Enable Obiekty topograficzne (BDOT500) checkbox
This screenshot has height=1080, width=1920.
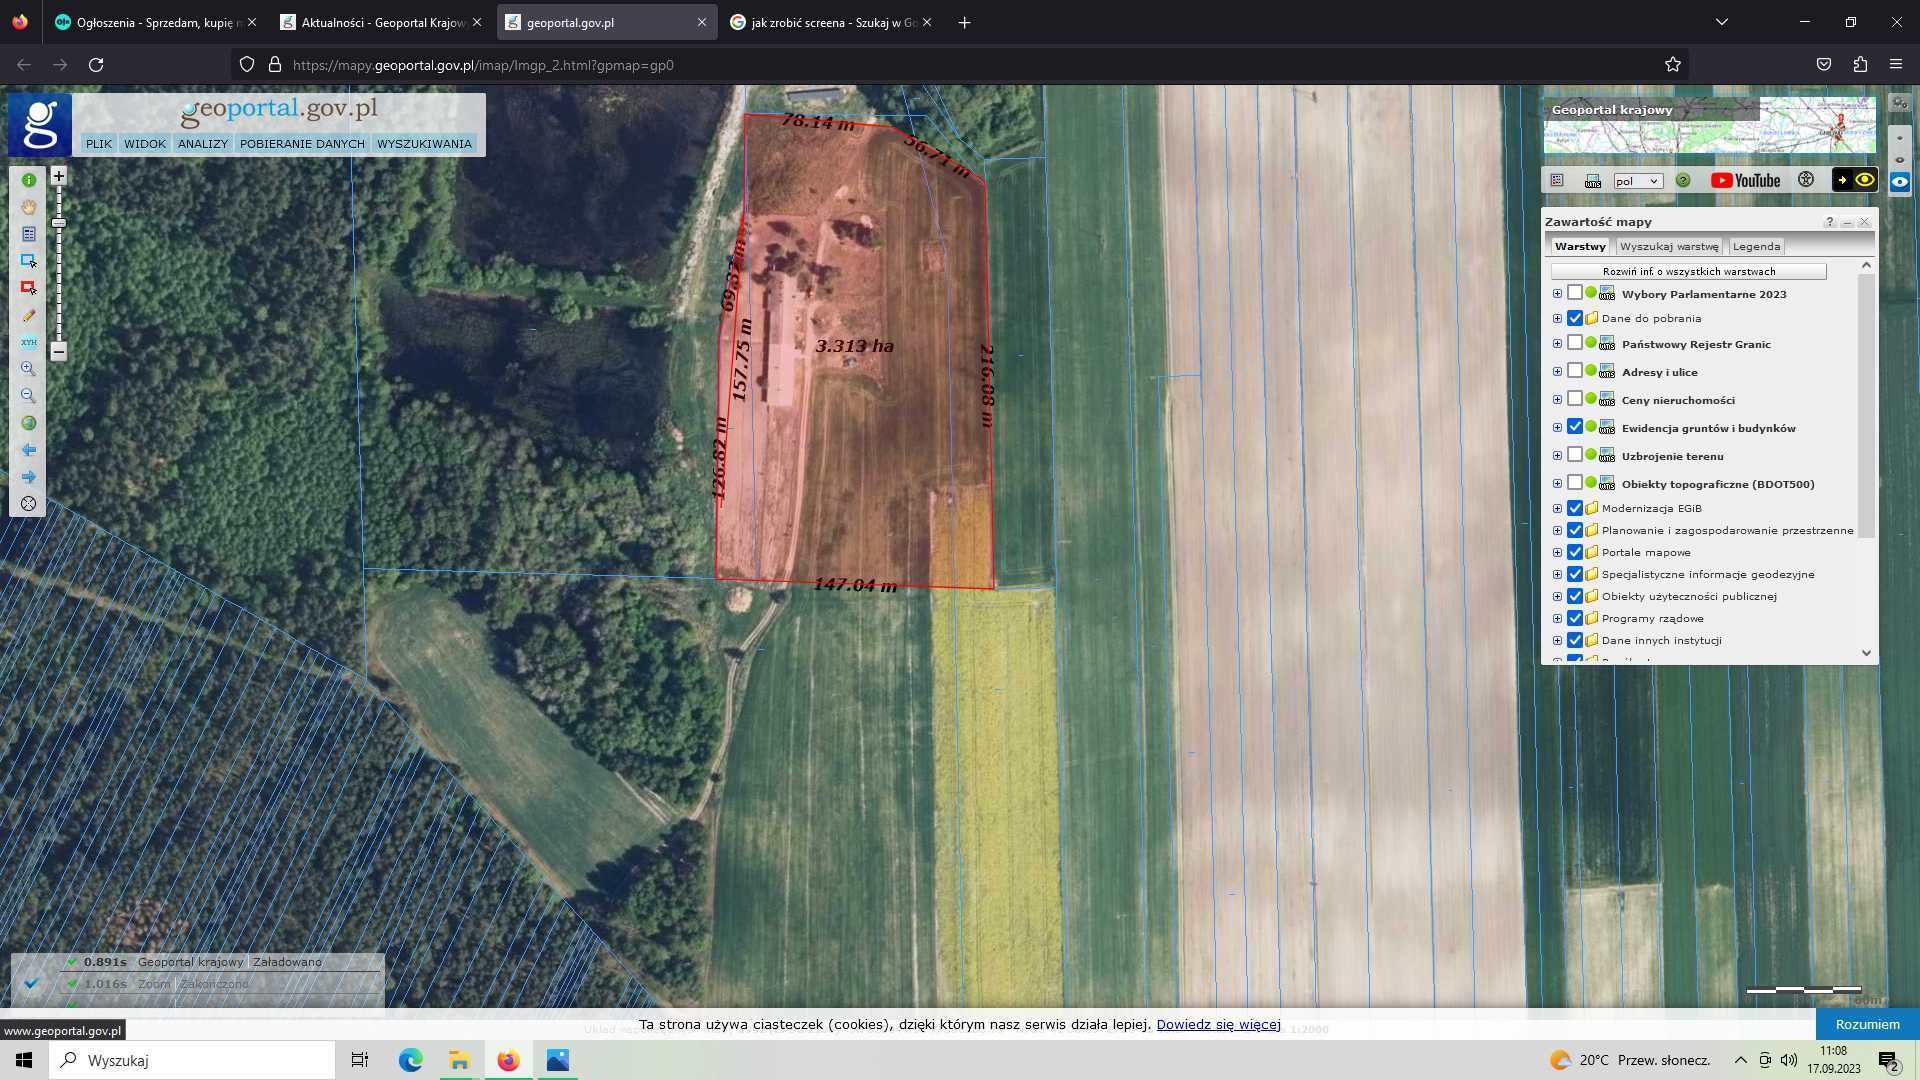pos(1575,483)
